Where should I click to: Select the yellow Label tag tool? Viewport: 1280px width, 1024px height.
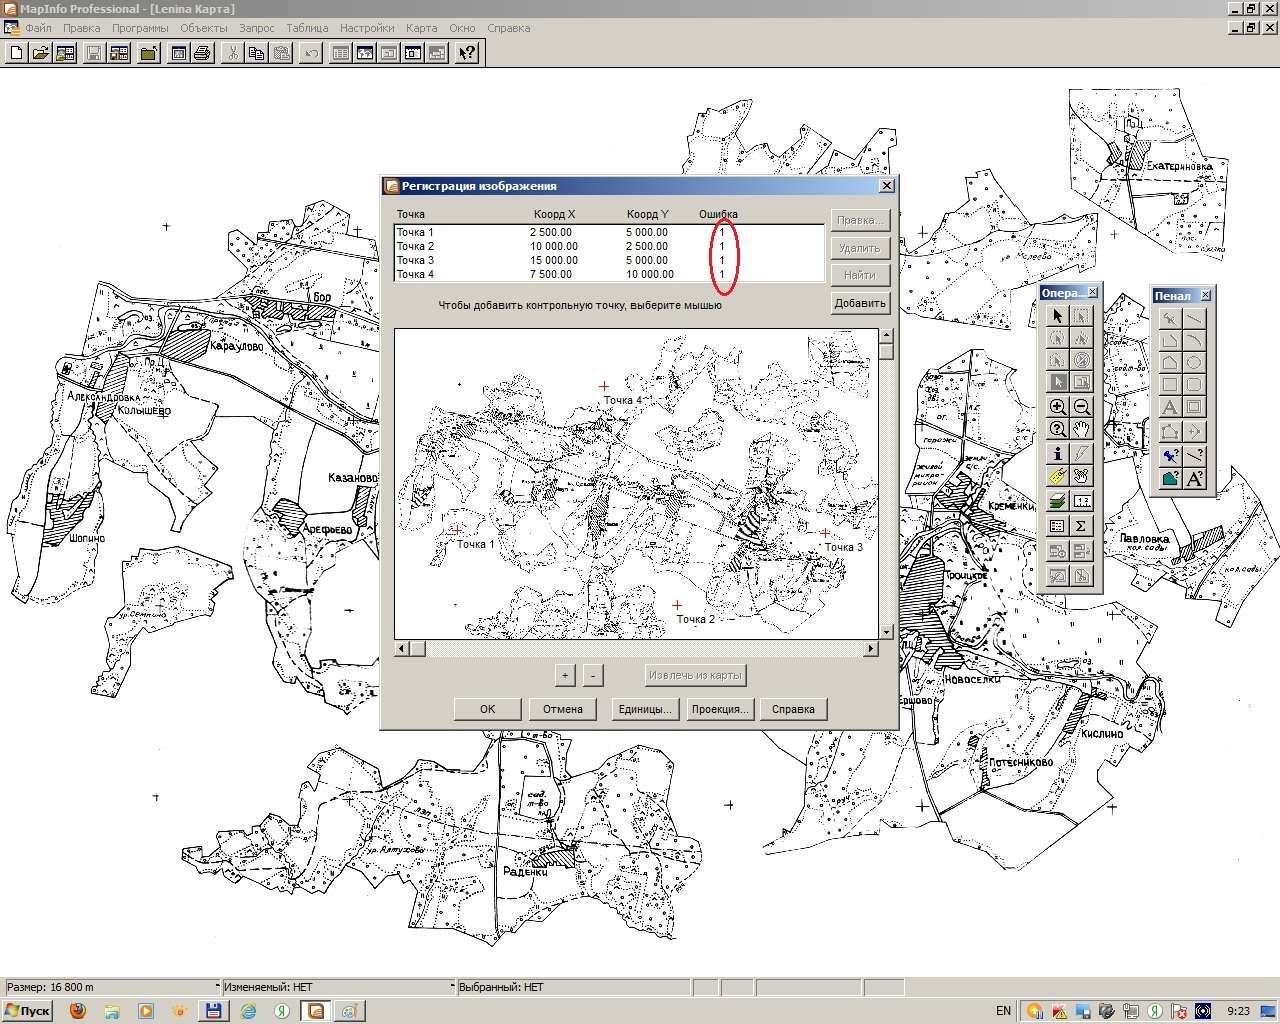click(x=1058, y=476)
